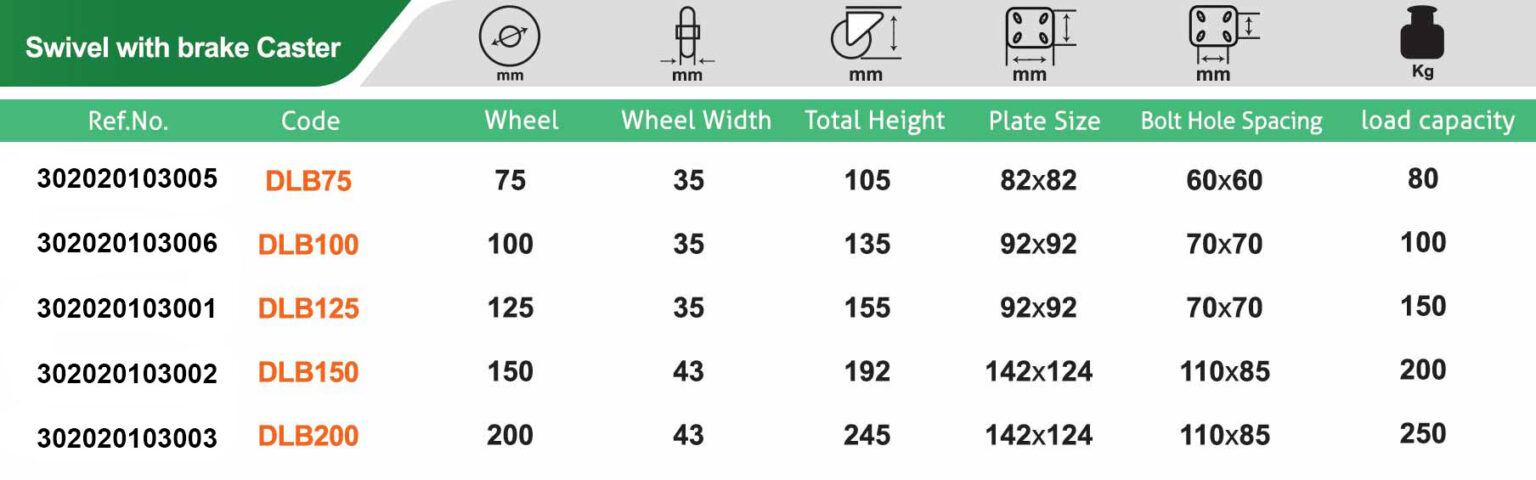This screenshot has width=1536, height=480.
Task: Click the load capacity column header
Action: (x=1437, y=121)
